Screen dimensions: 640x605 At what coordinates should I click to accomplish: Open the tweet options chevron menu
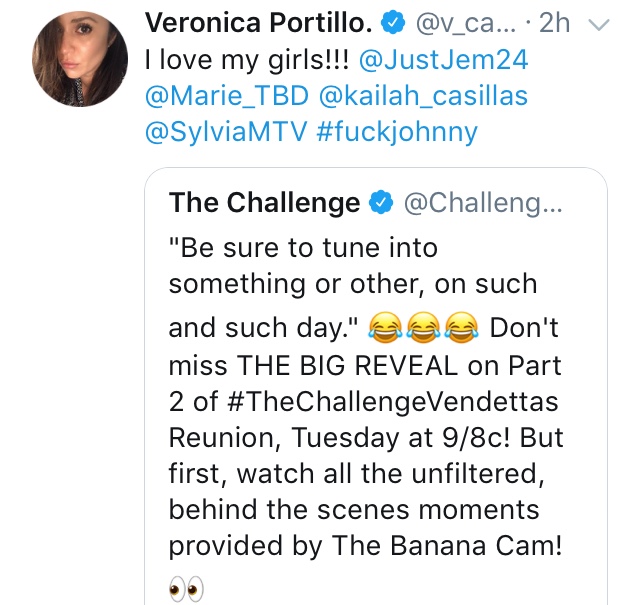coord(598,25)
